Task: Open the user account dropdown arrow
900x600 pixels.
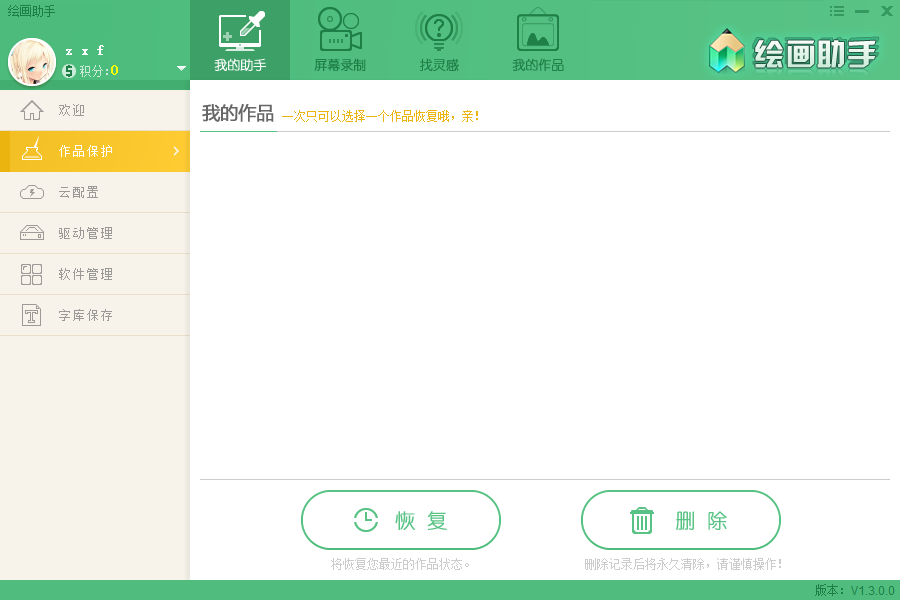Action: (181, 68)
